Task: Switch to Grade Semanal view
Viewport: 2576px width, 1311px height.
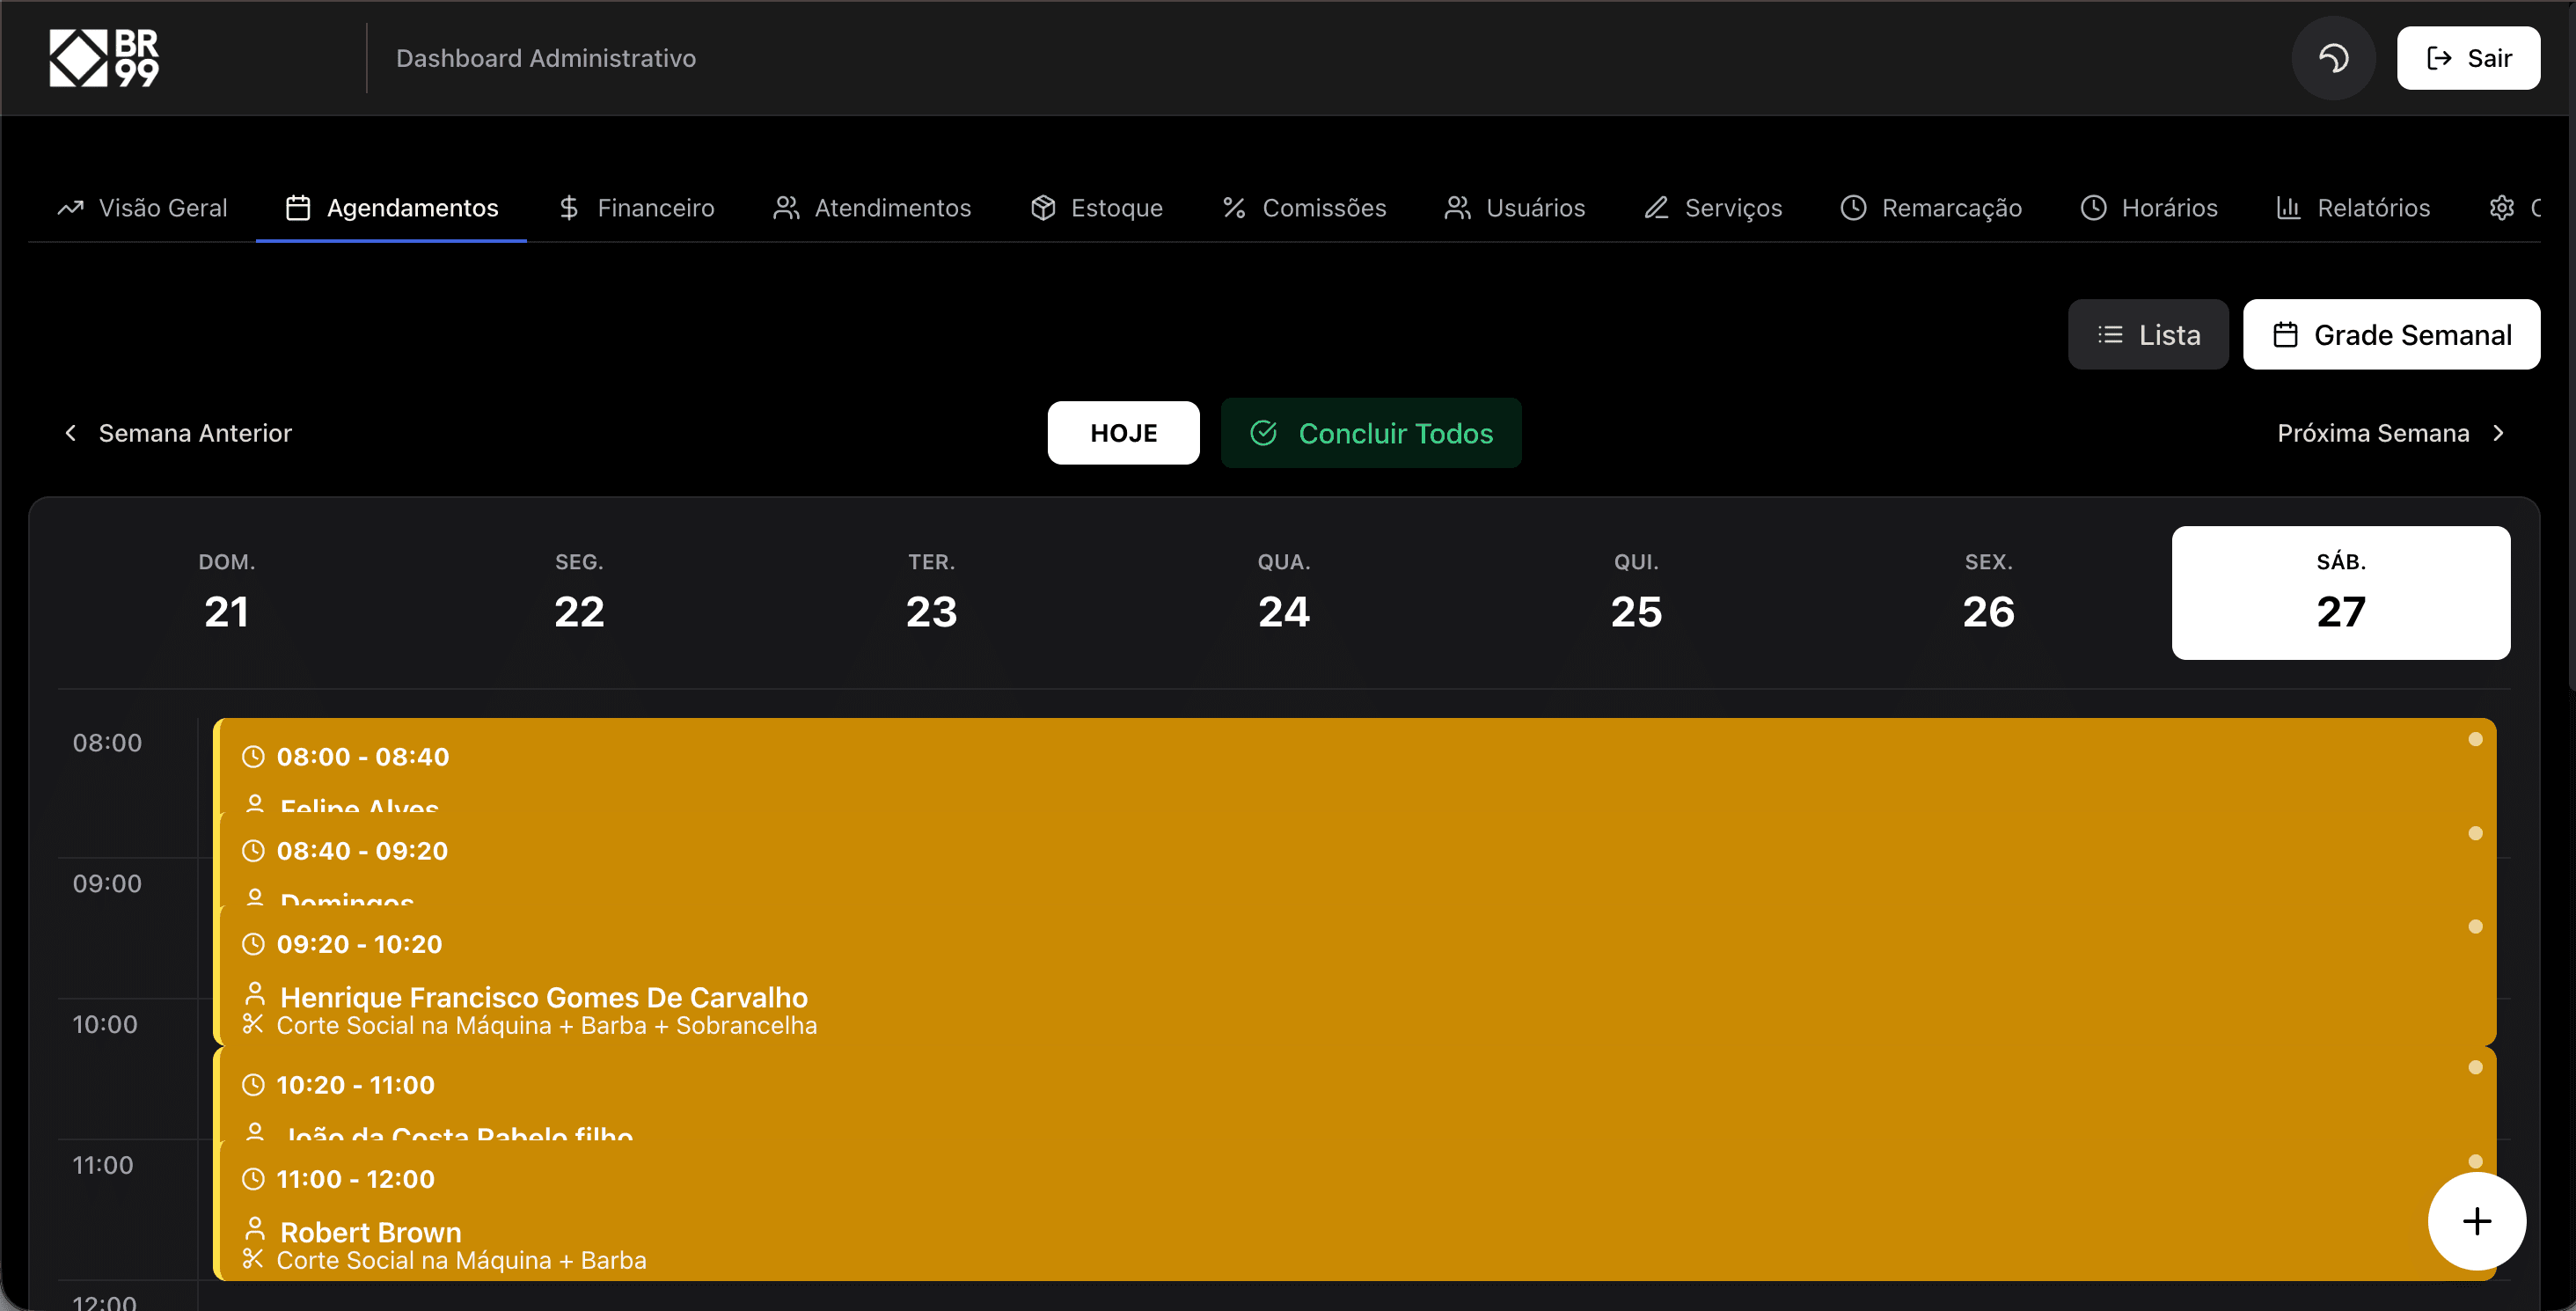Action: [2391, 335]
